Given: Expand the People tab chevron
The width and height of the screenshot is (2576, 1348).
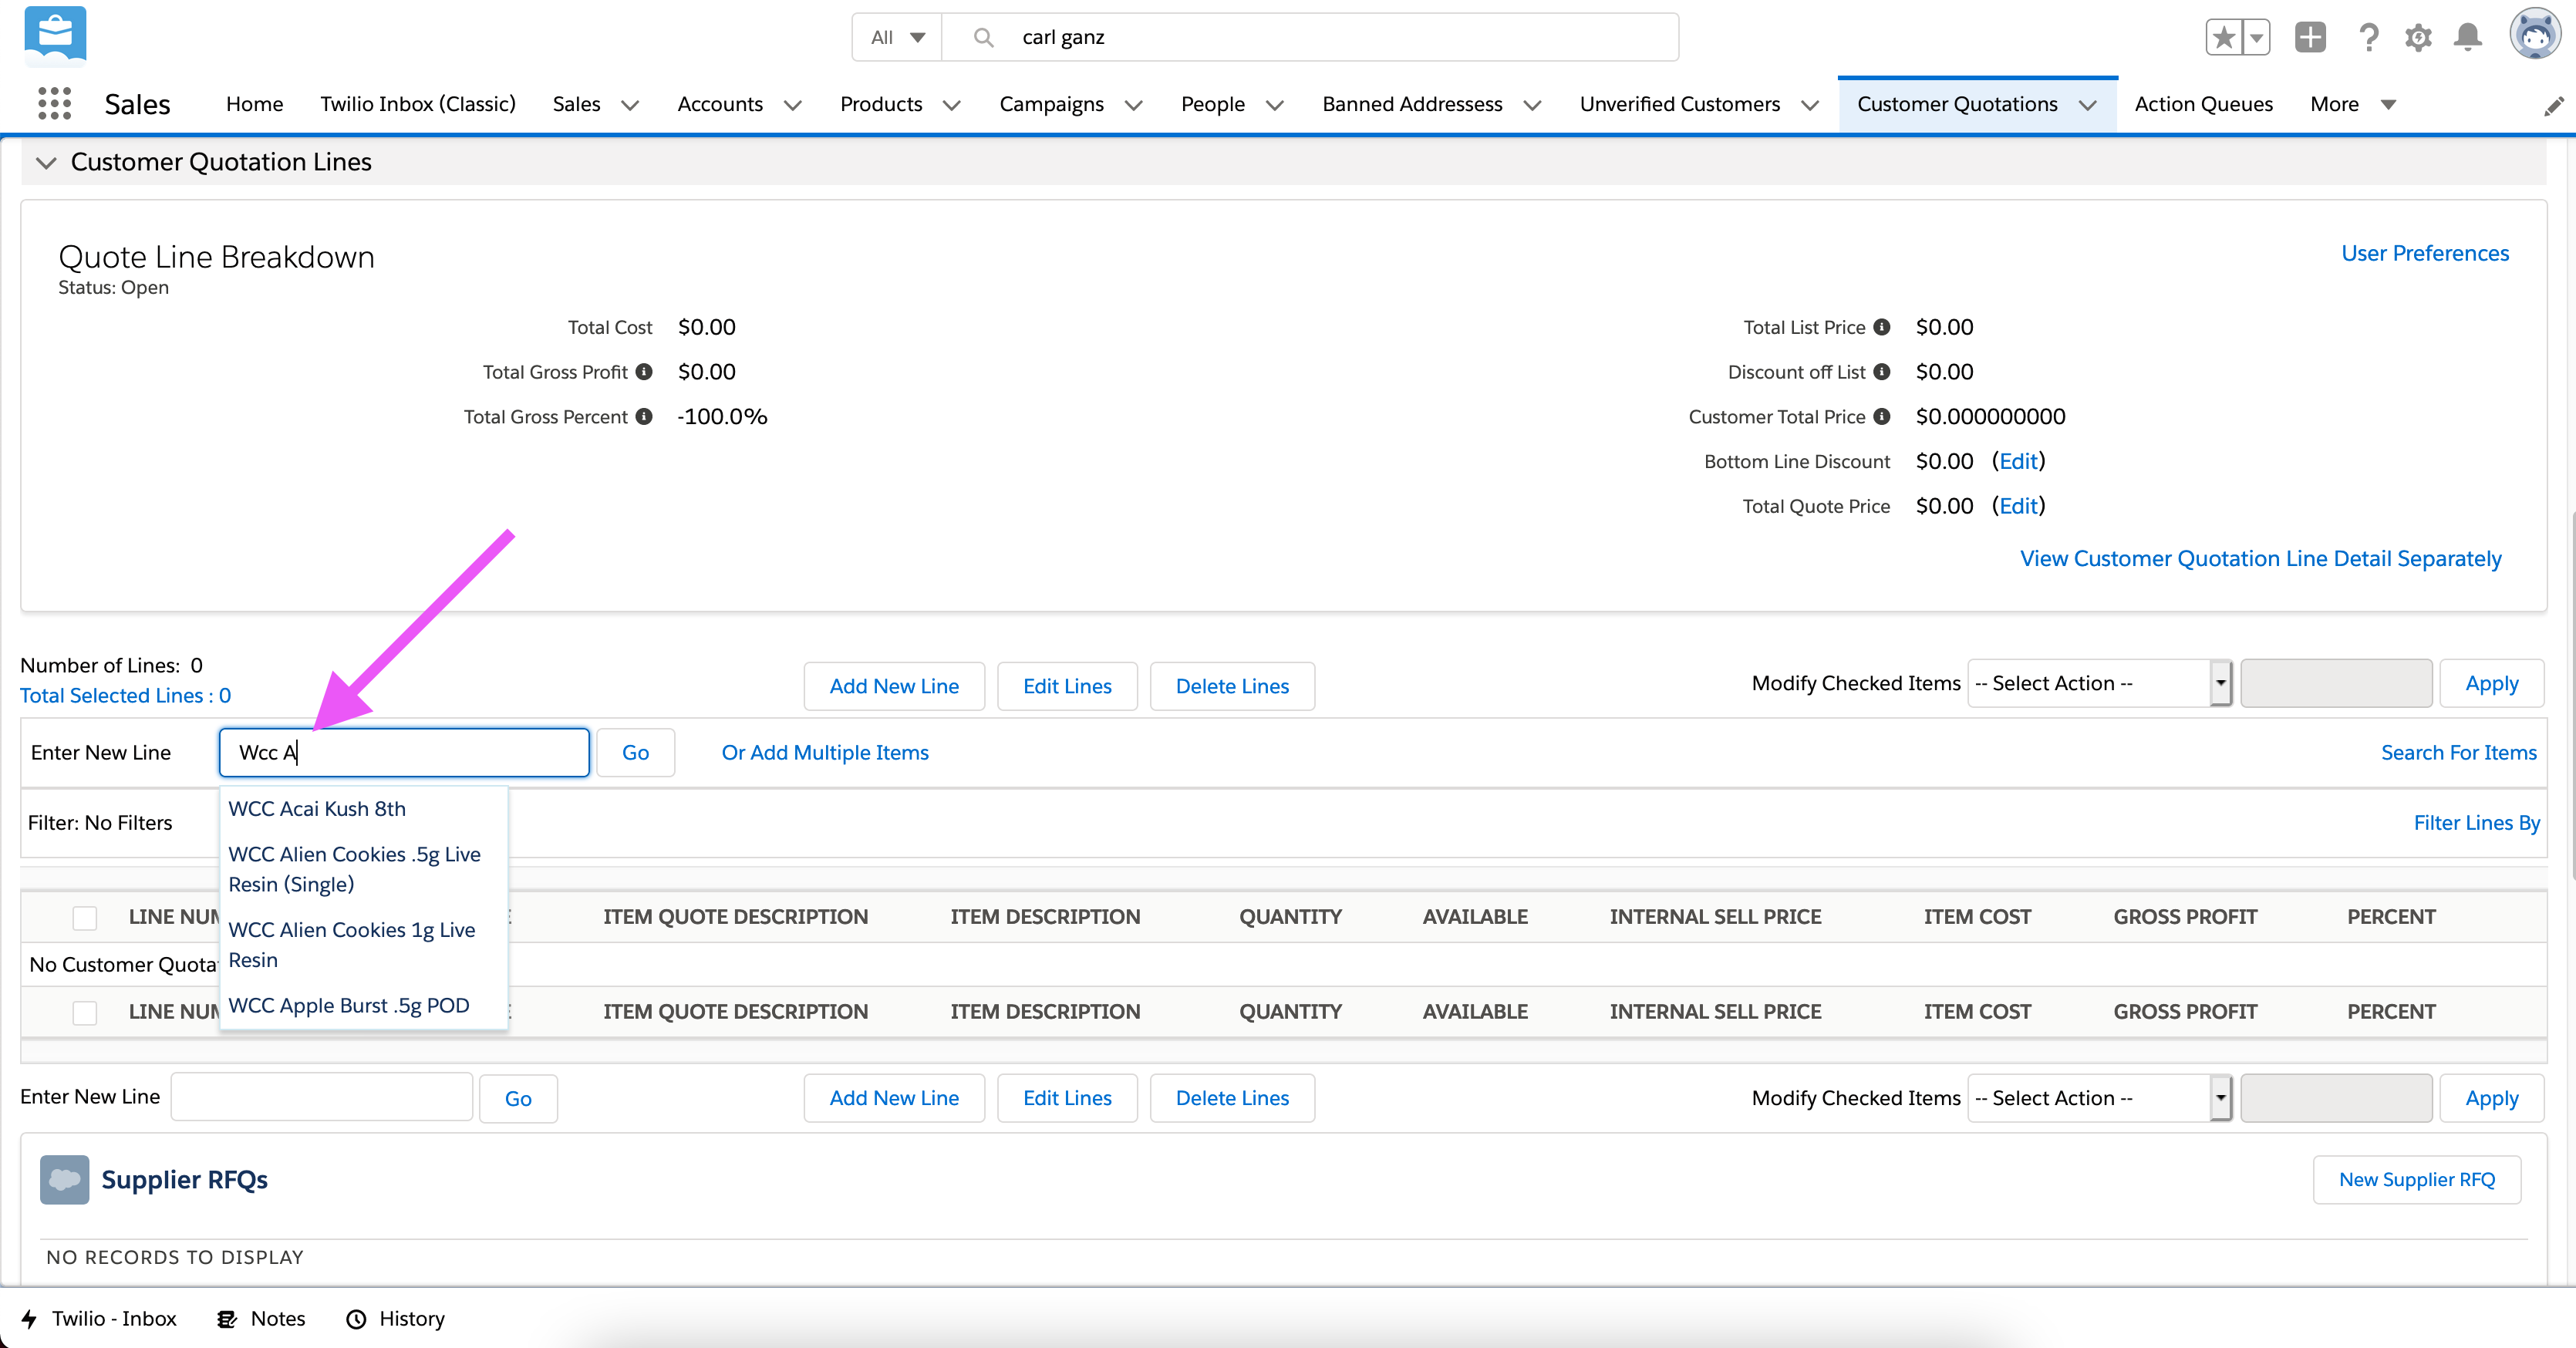Looking at the screenshot, I should click(x=1274, y=104).
